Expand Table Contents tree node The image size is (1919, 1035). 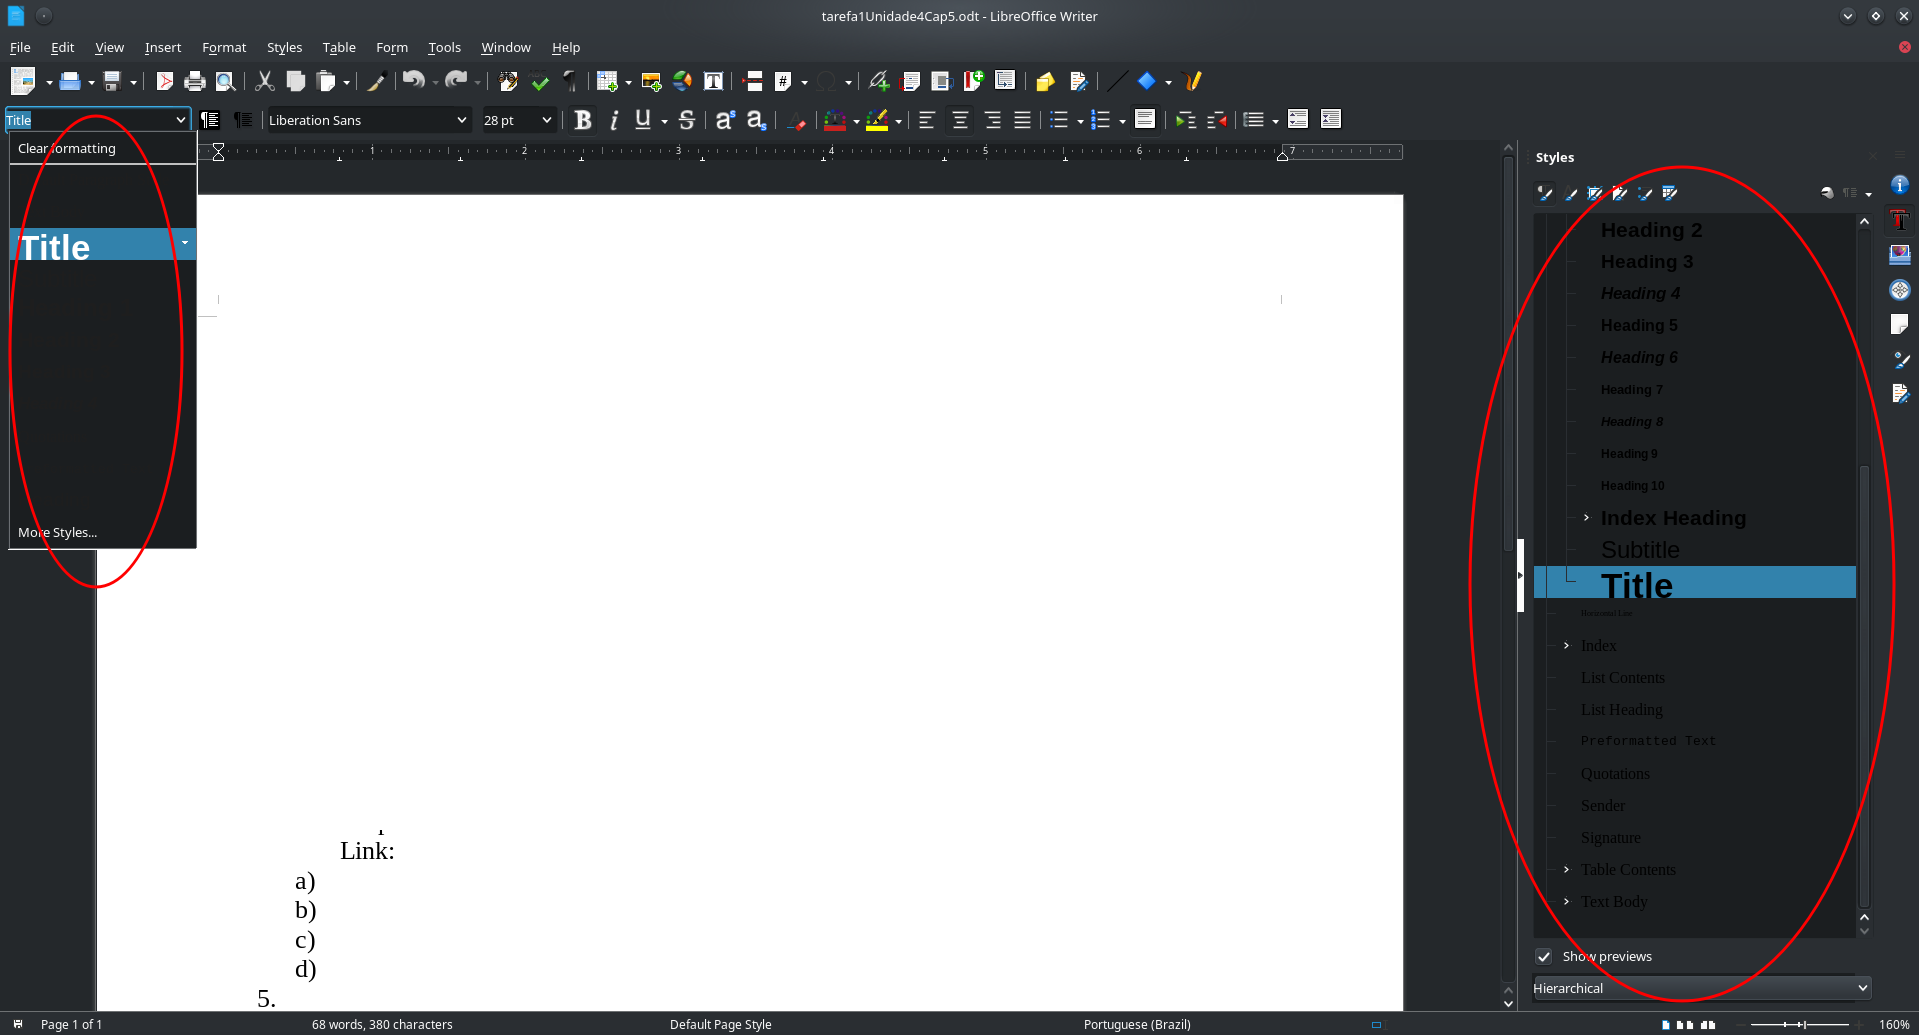click(1567, 869)
